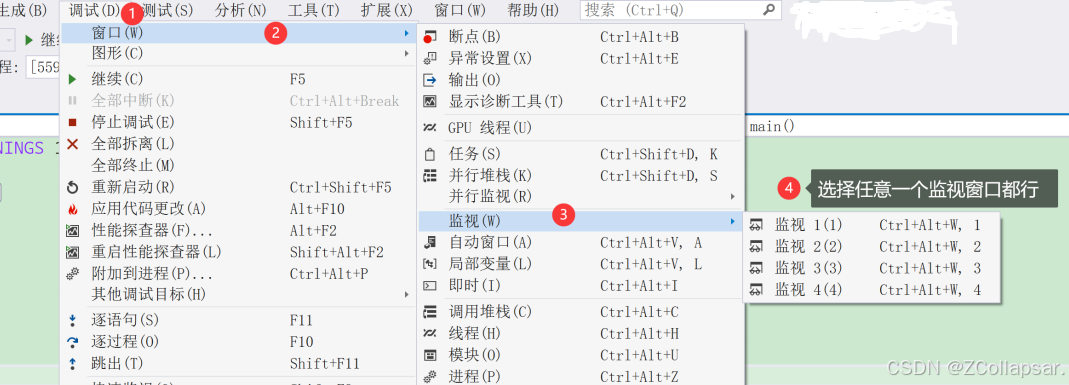Open the 测试(S) menu
The height and width of the screenshot is (385, 1069).
[x=168, y=10]
